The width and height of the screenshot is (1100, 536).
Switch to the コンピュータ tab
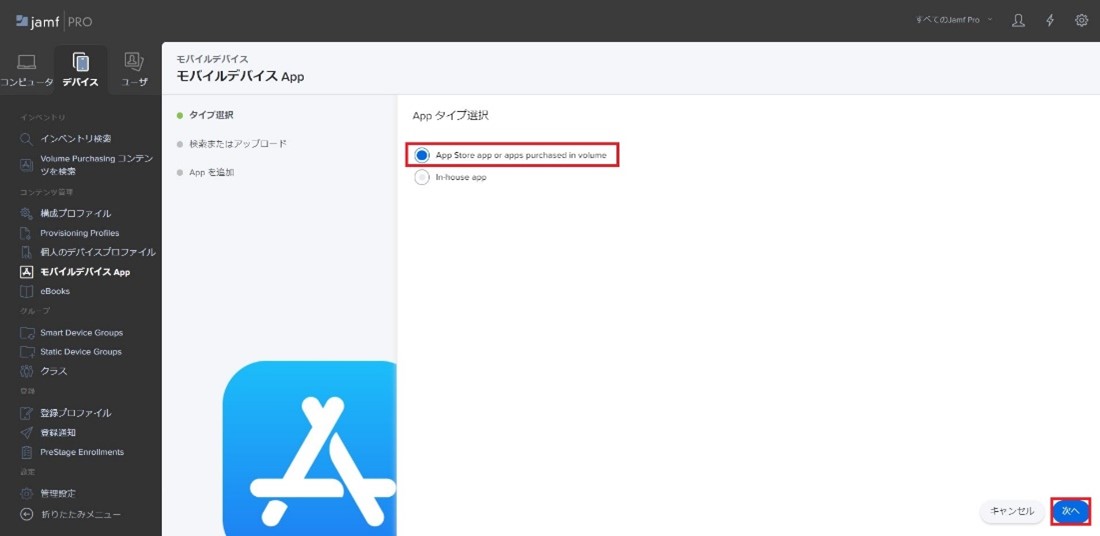point(27,70)
